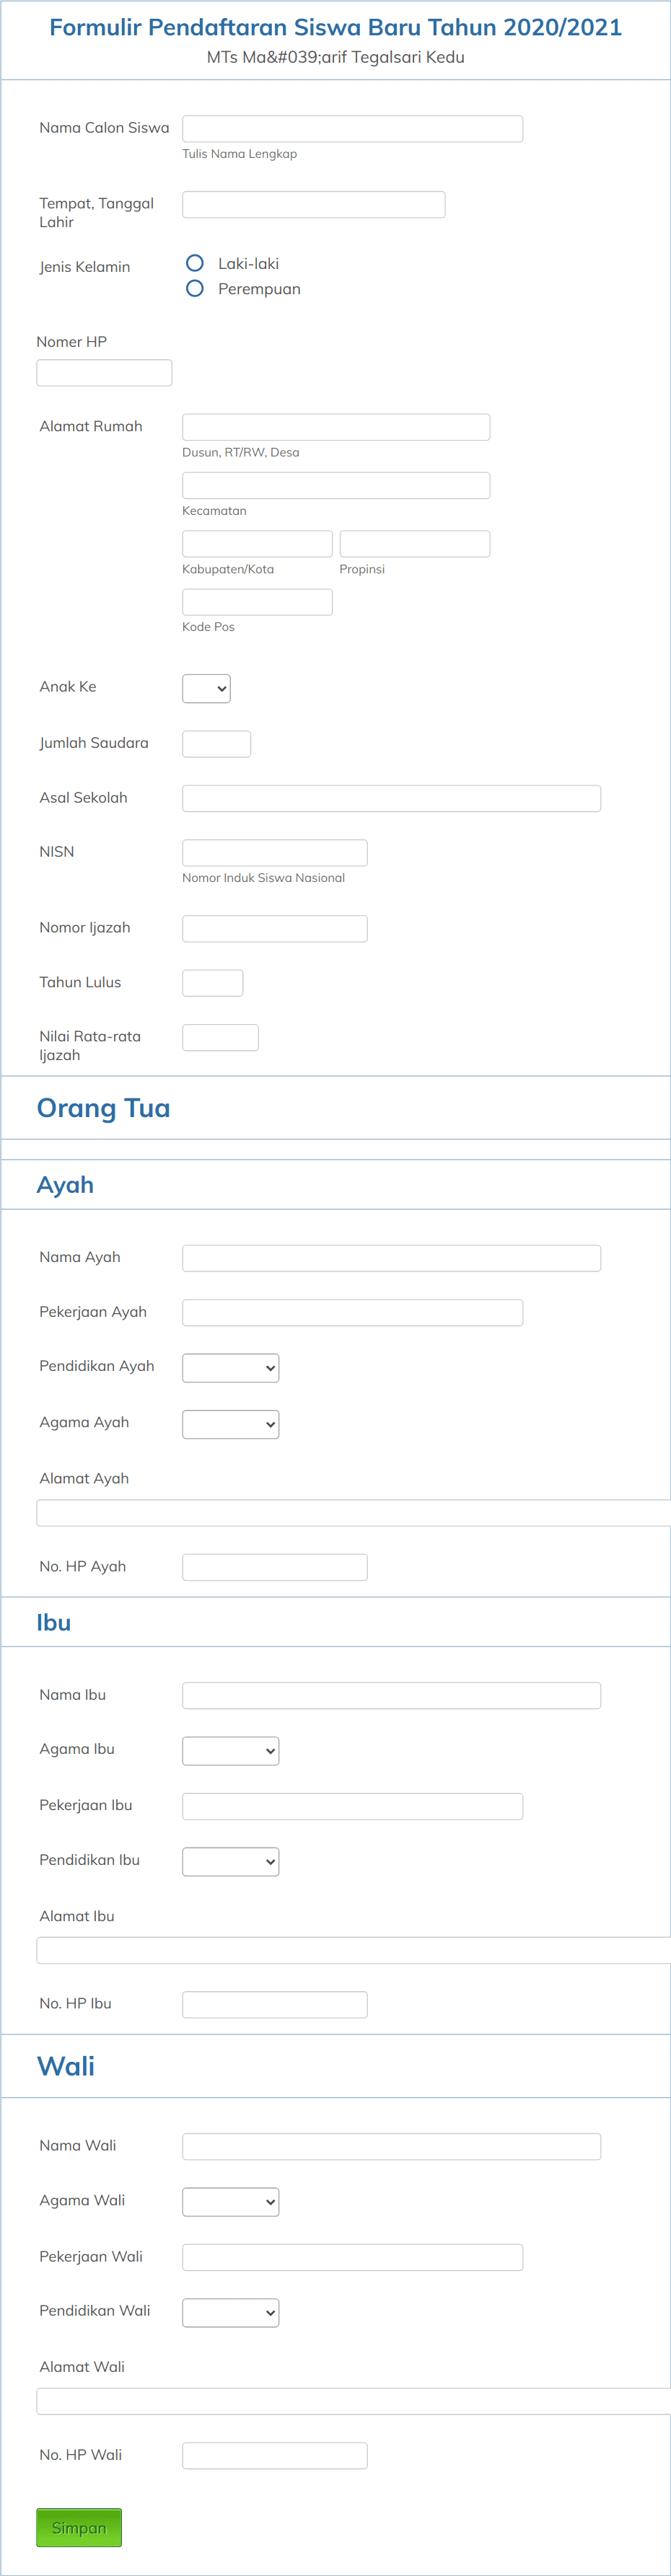Viewport: 671px width, 2576px height.
Task: Click the NISN input field
Action: coord(274,852)
